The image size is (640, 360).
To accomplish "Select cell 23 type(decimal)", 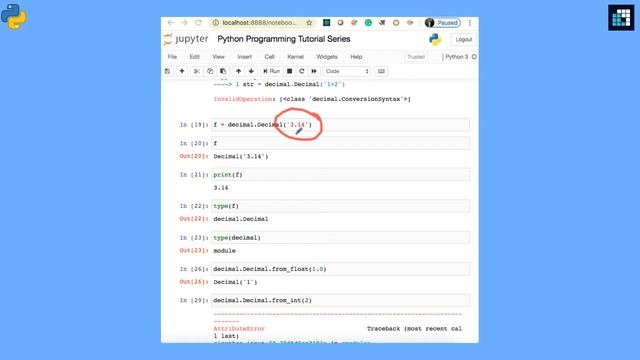I will pos(340,238).
